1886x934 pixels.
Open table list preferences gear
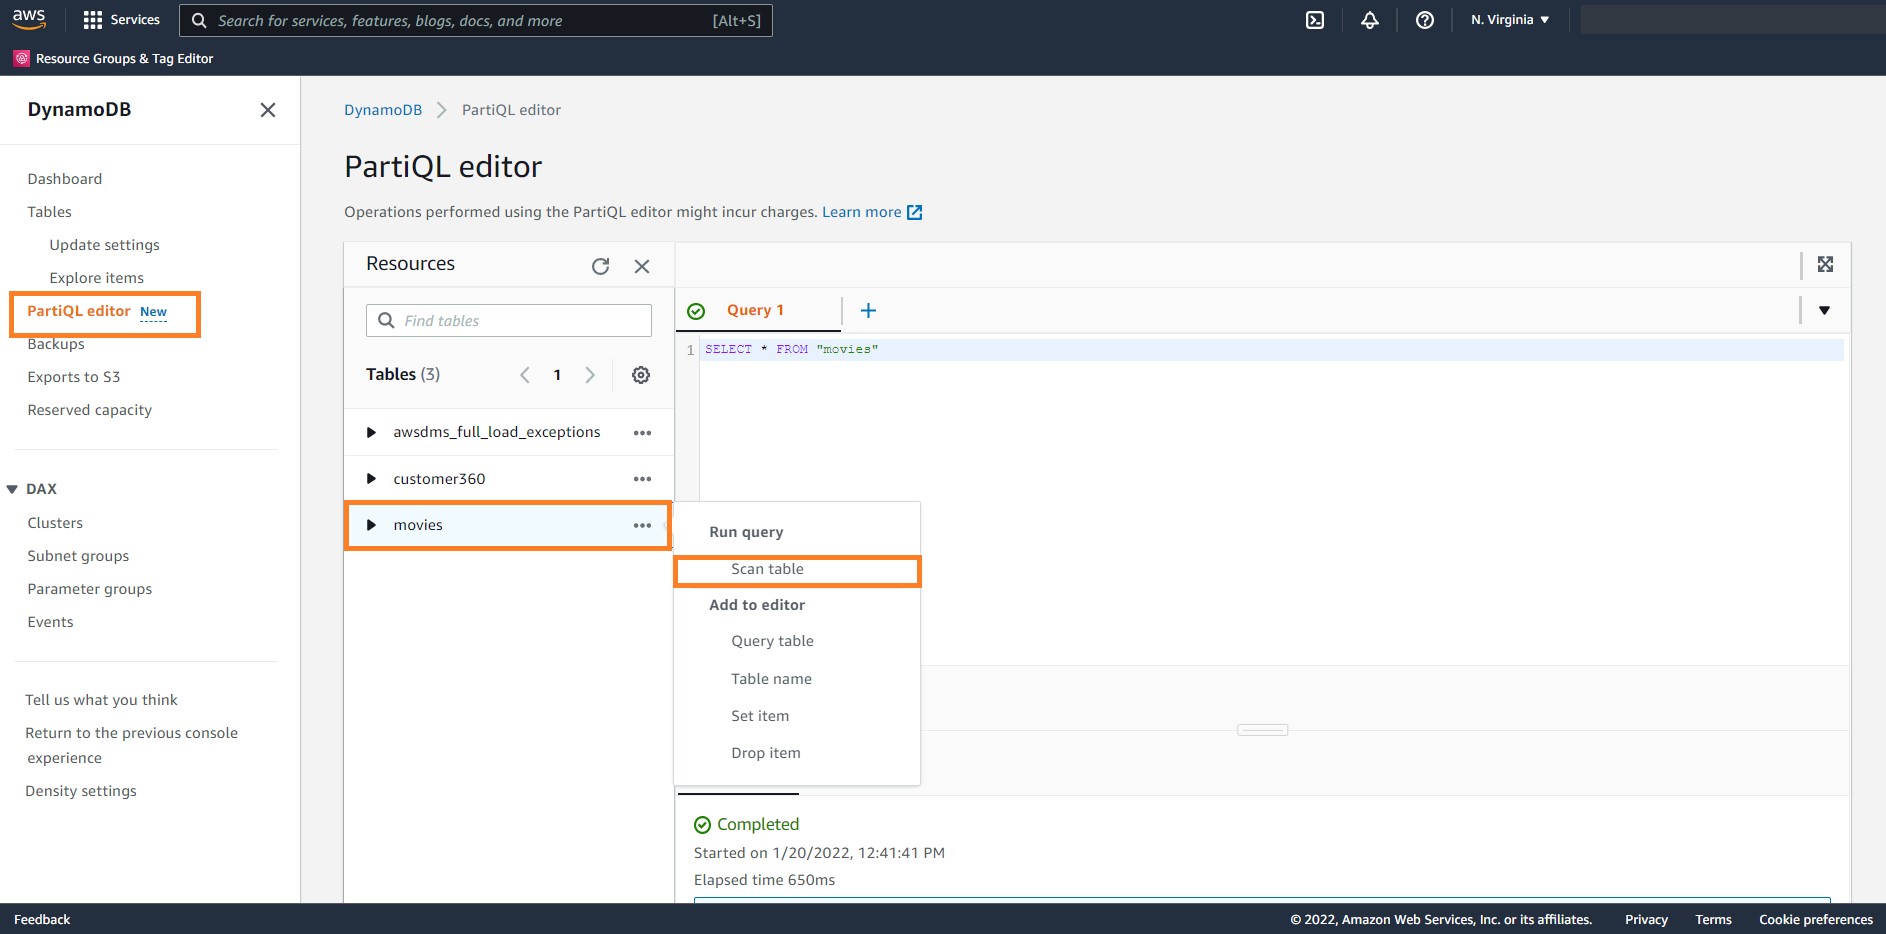point(641,375)
